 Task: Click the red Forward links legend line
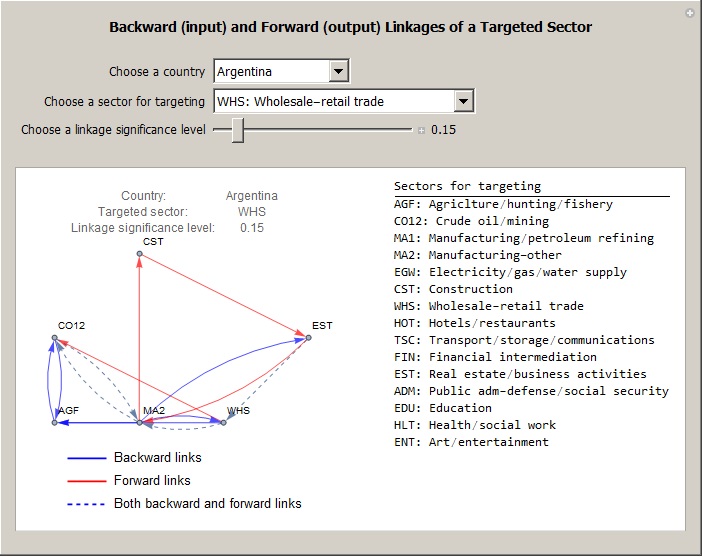[x=86, y=481]
